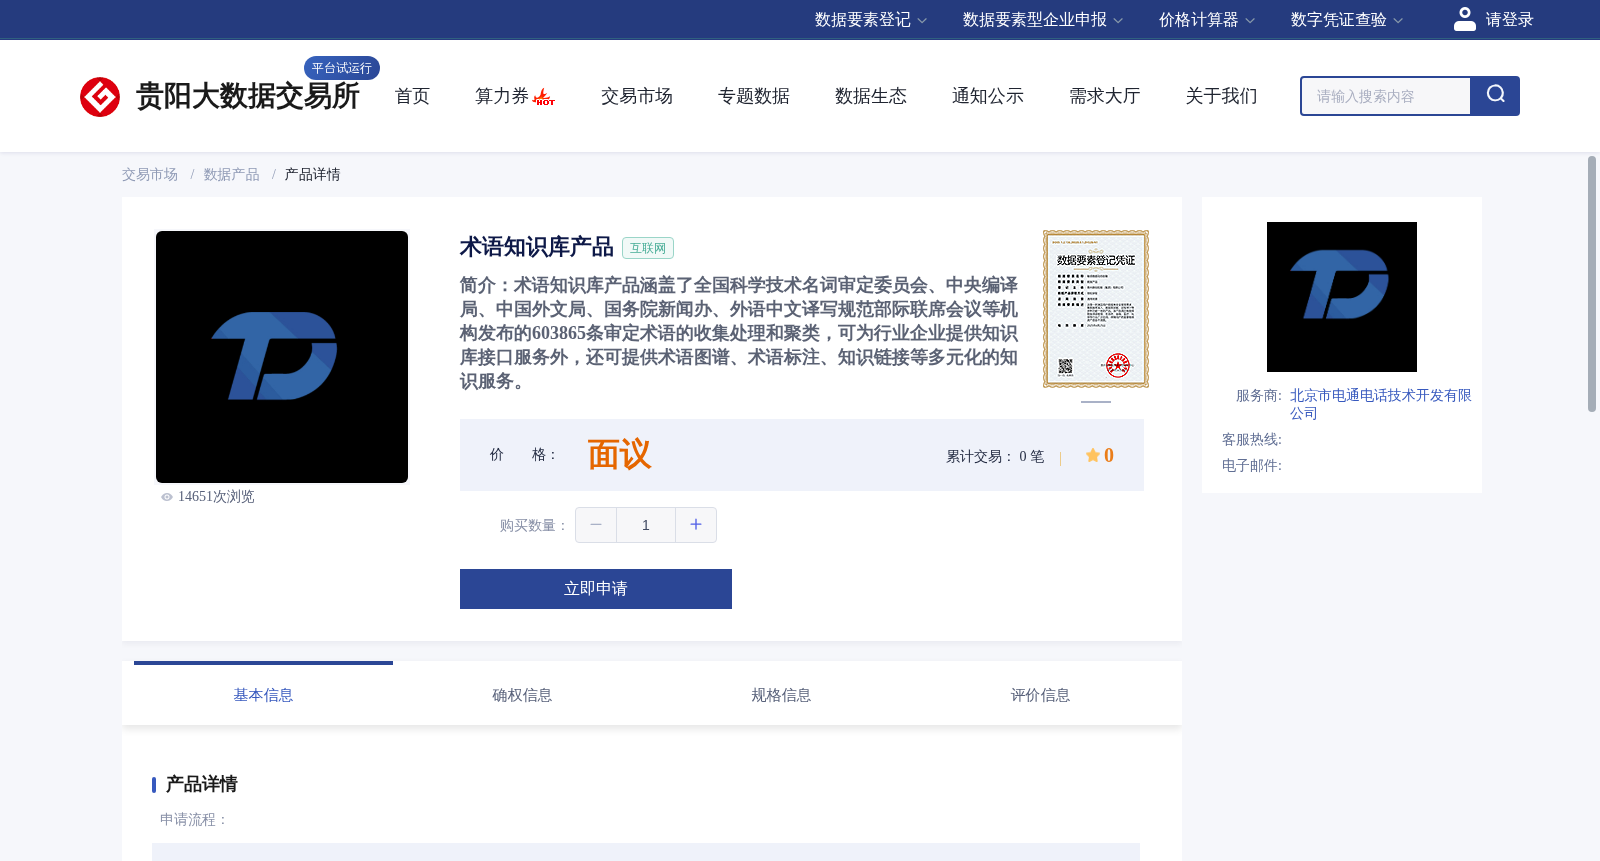Screen dimensions: 1600x861
Task: Click the 请登录 login link
Action: point(1509,20)
